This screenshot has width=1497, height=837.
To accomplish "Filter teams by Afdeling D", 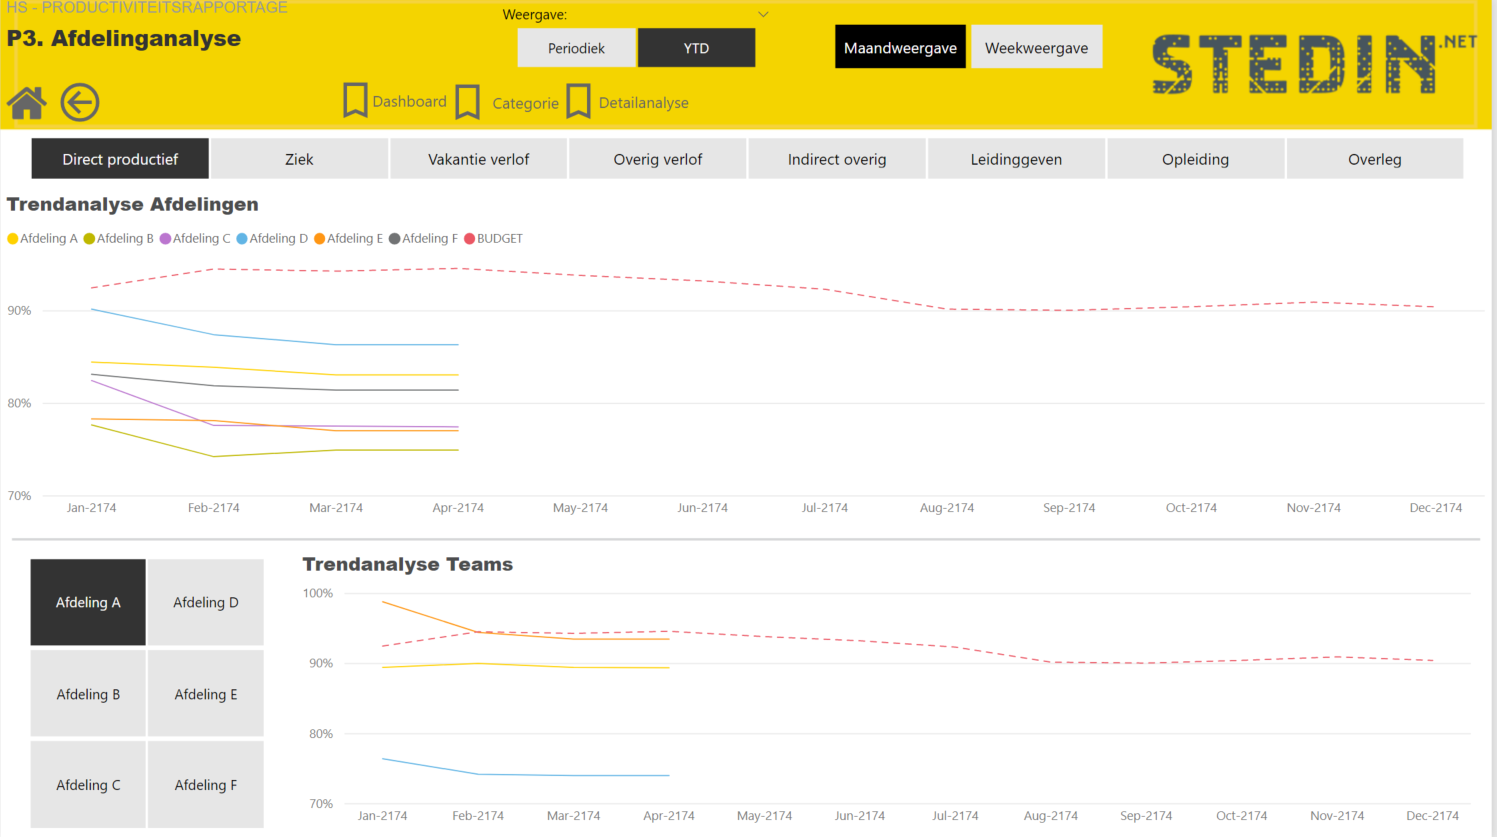I will pos(206,602).
